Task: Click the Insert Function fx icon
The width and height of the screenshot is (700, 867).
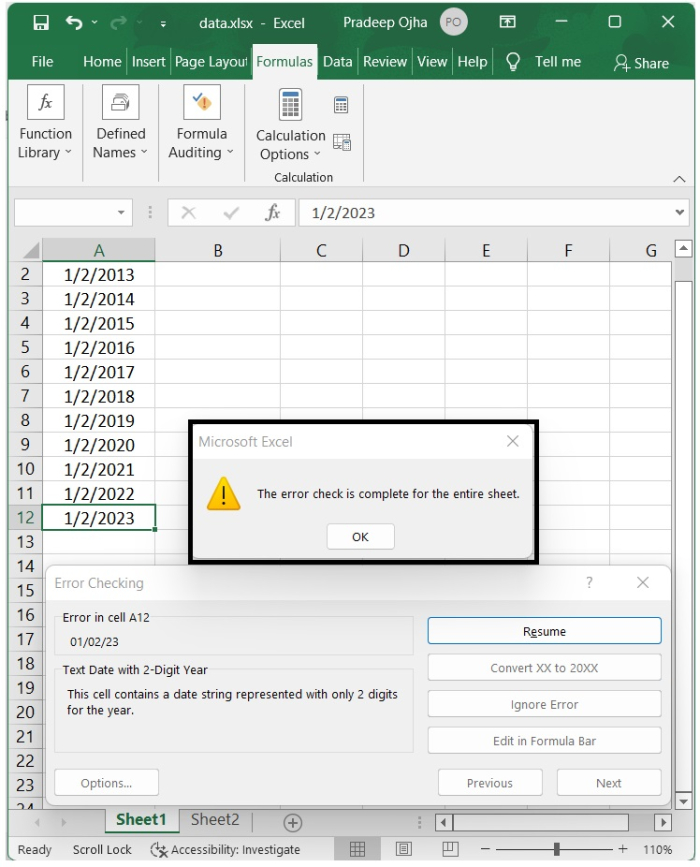Action: point(273,213)
